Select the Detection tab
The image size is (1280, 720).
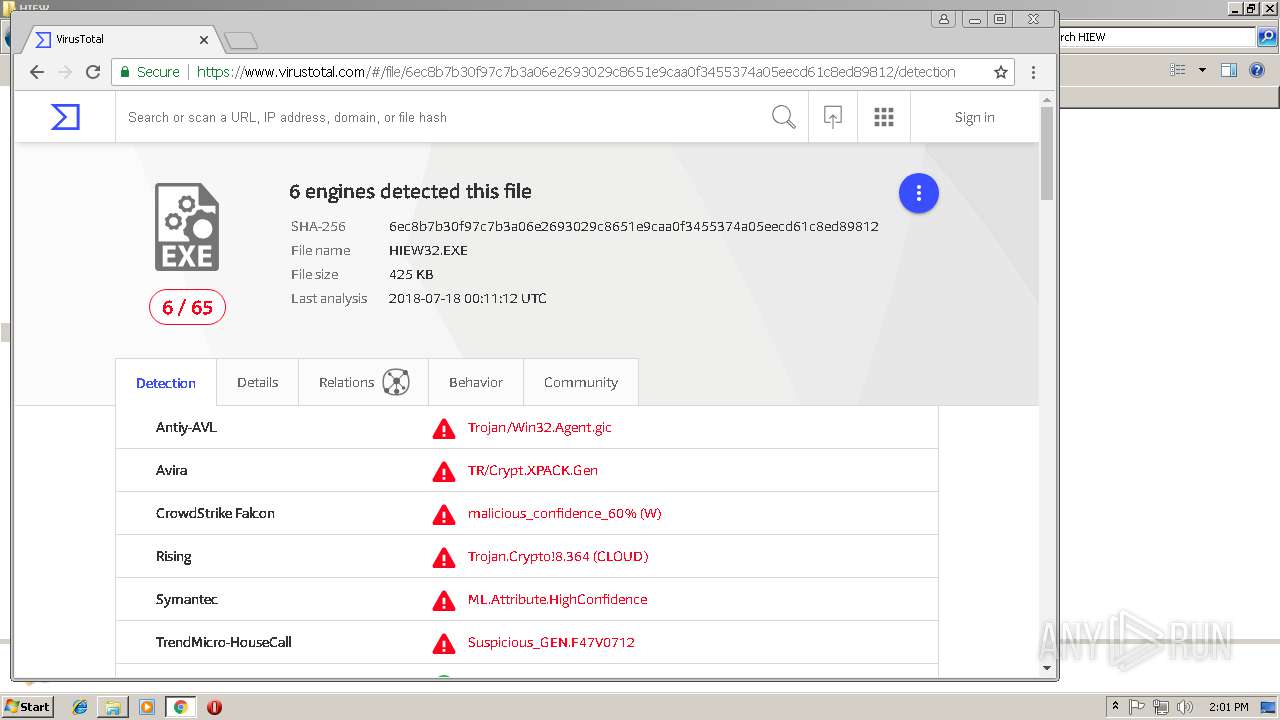coord(166,383)
